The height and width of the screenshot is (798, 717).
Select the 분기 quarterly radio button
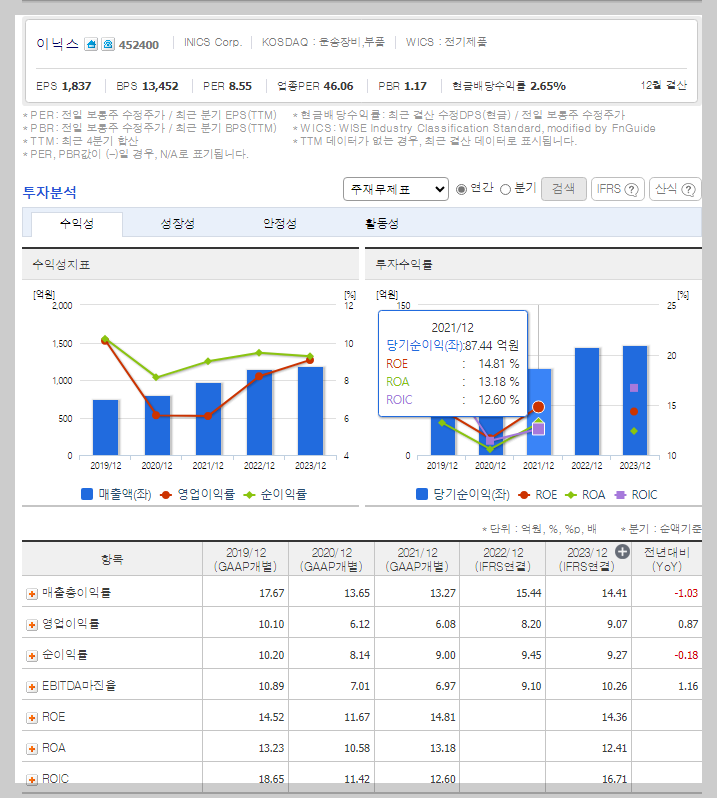(x=505, y=189)
